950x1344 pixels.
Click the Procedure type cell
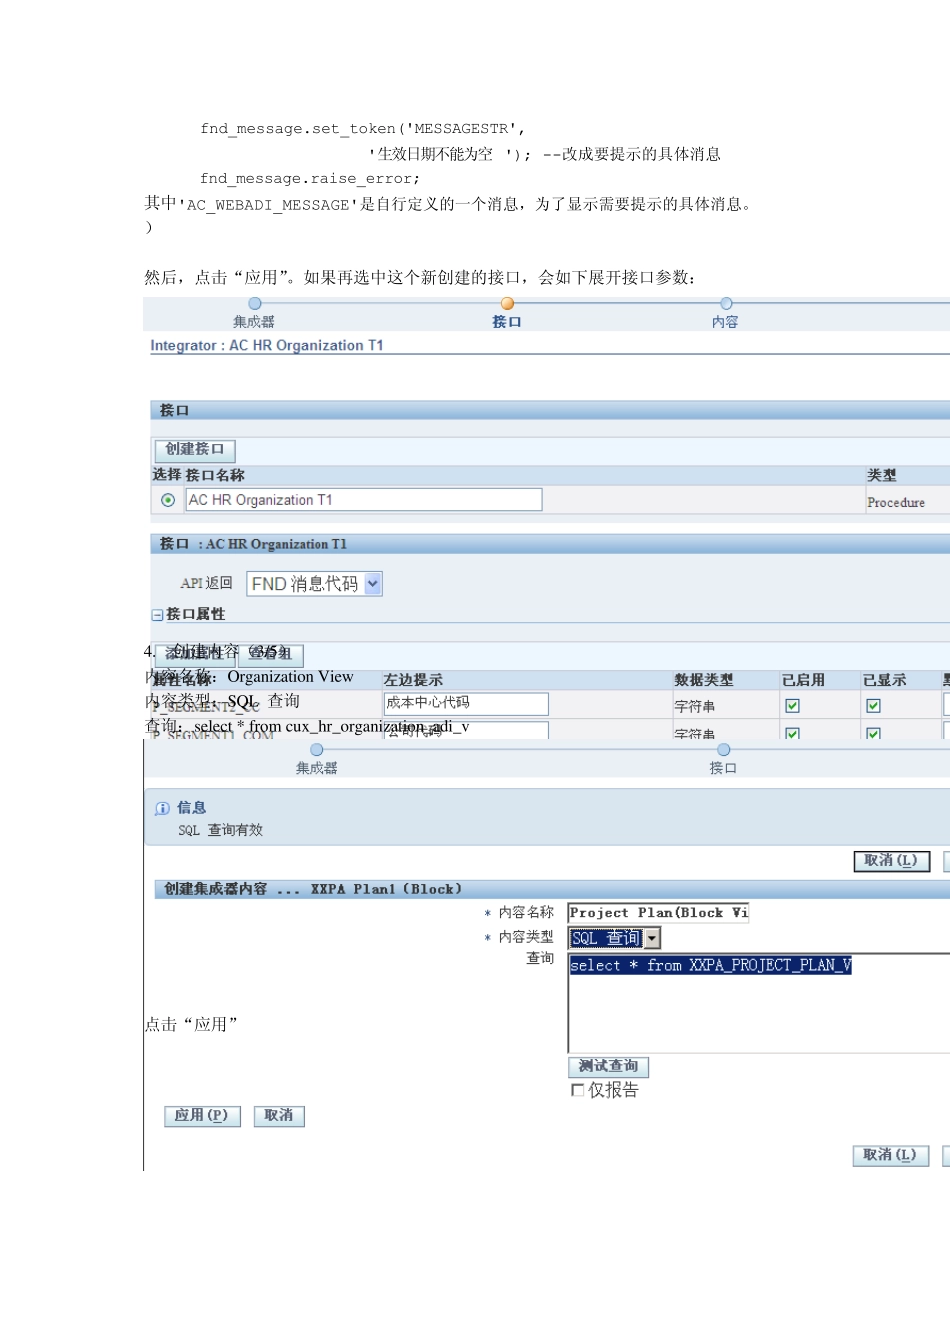(x=896, y=502)
